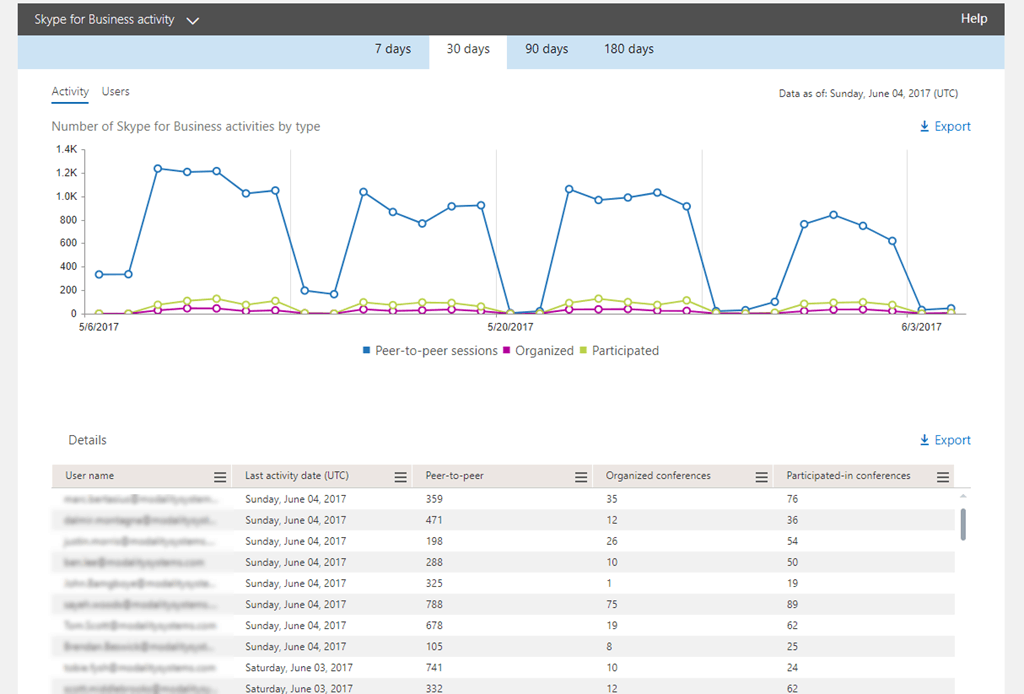Click the Details table scrollbar thumb
Viewport: 1024px width, 694px height.
point(963,523)
